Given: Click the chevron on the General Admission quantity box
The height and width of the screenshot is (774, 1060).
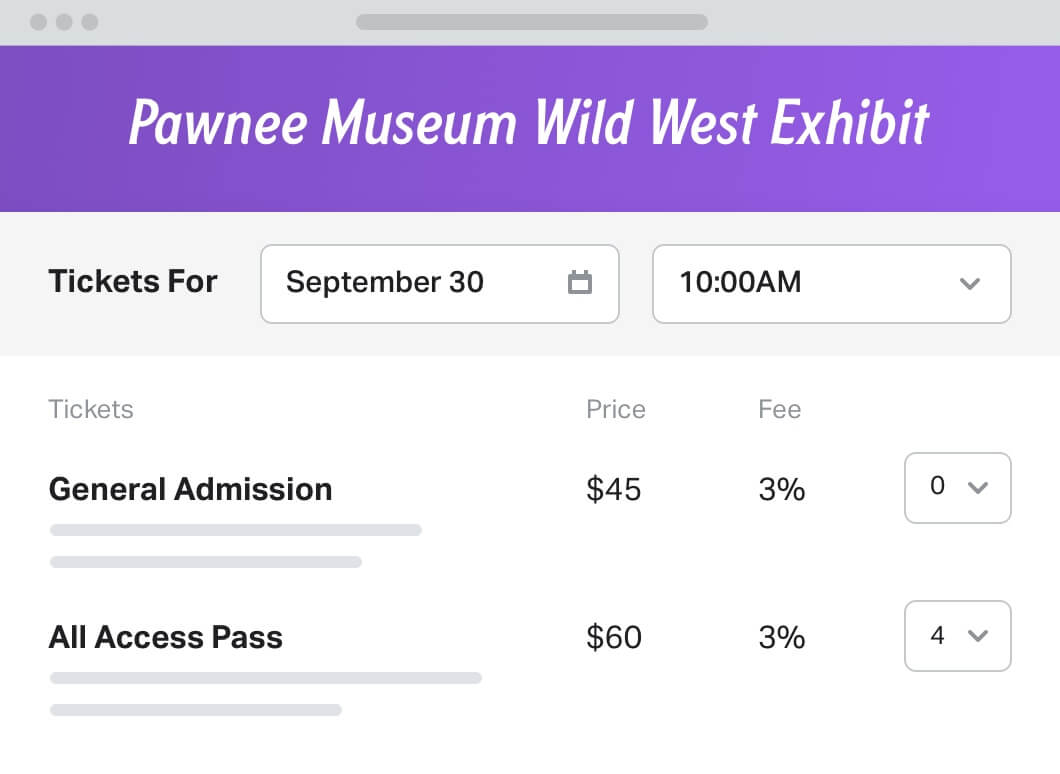Looking at the screenshot, I should click(977, 489).
